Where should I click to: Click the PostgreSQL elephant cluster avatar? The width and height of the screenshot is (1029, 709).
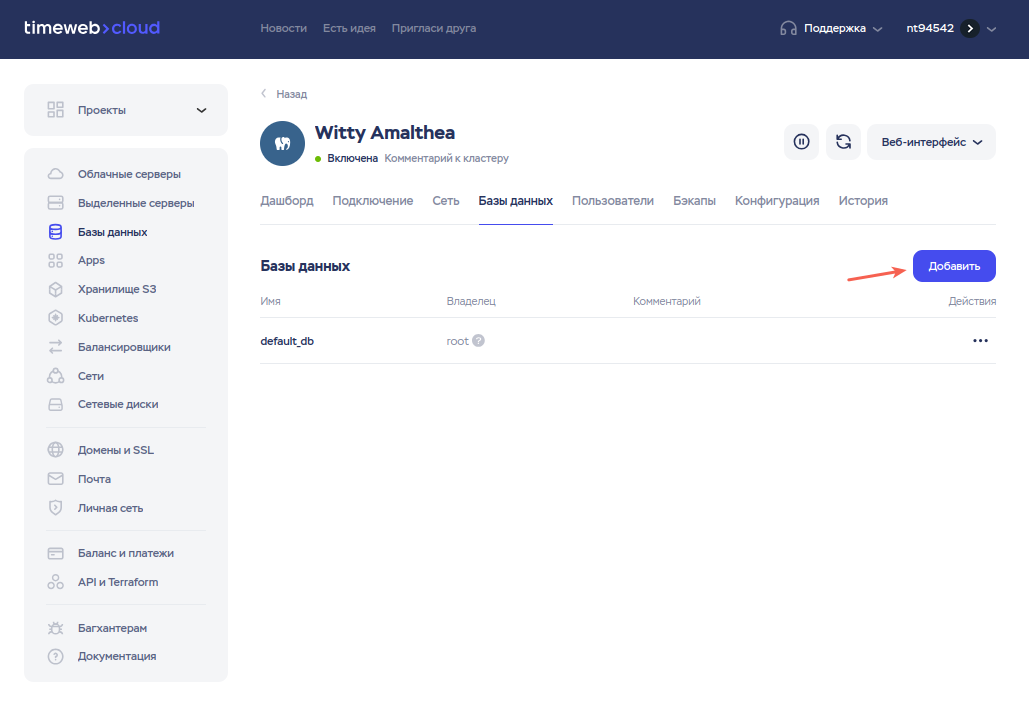tap(282, 143)
